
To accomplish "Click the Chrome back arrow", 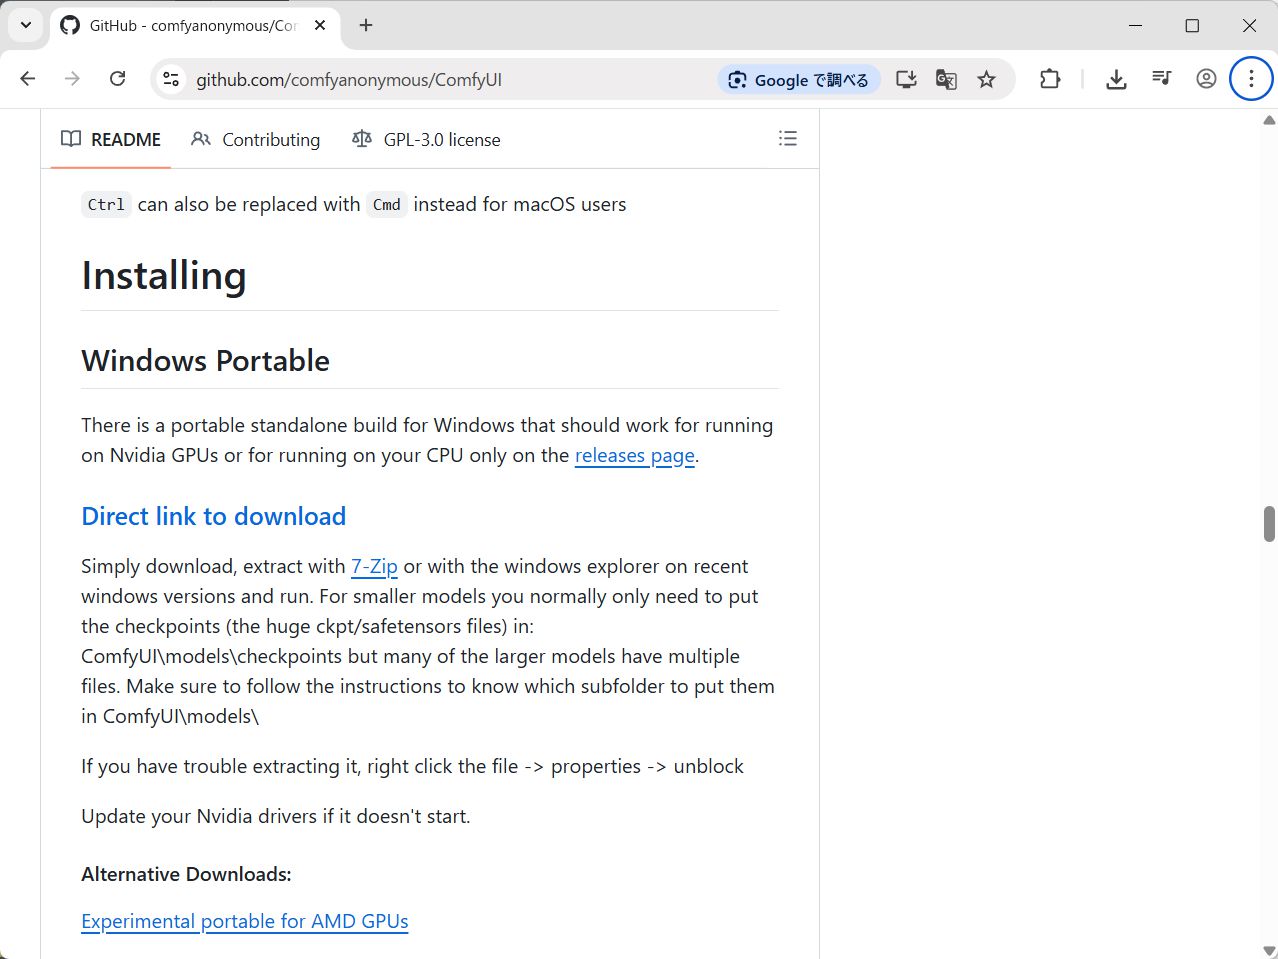I will coord(28,79).
